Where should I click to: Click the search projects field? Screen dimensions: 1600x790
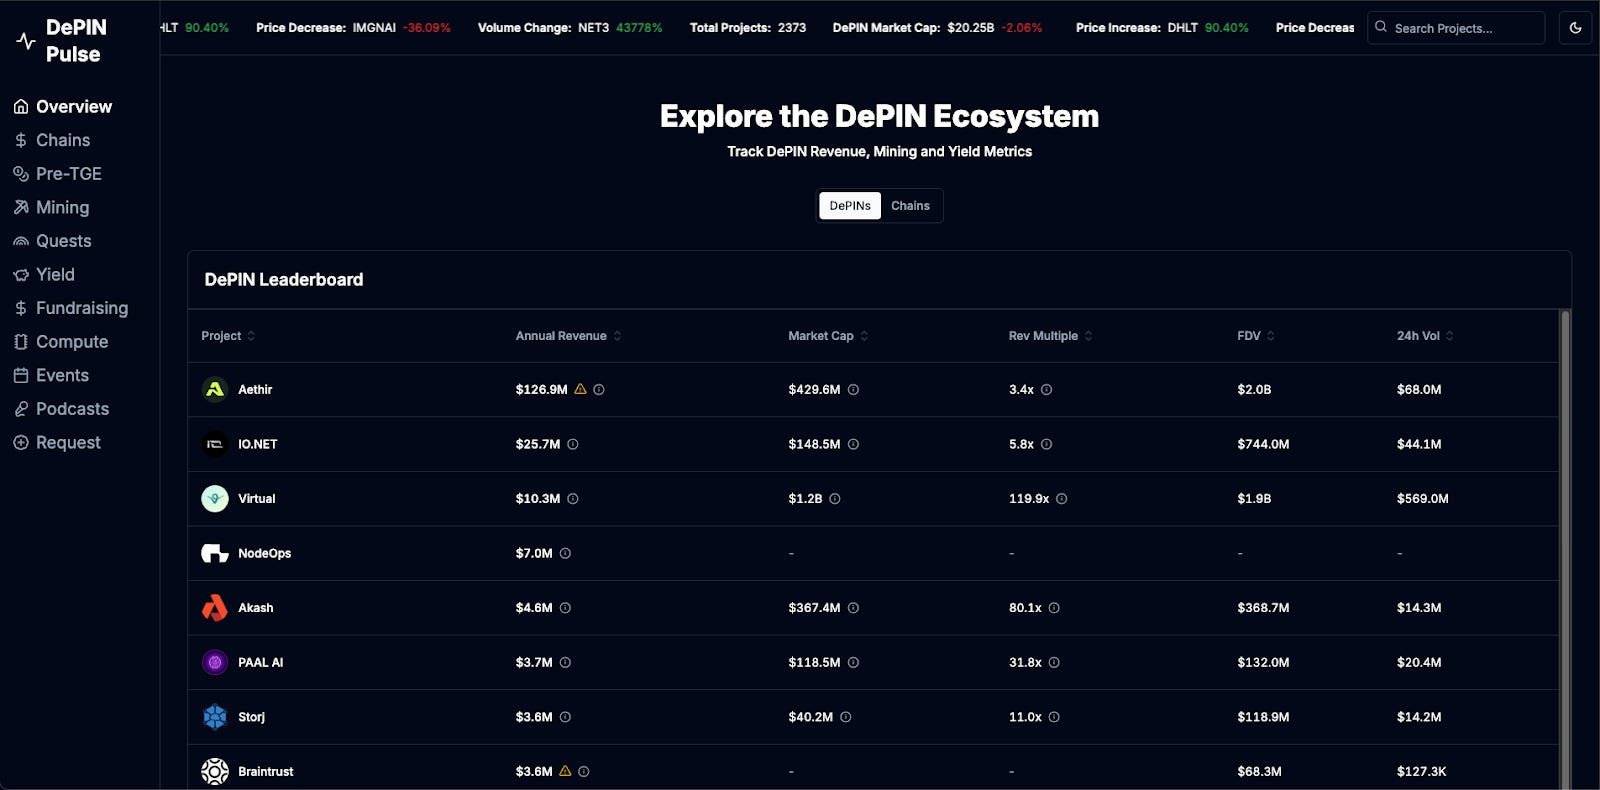point(1456,28)
